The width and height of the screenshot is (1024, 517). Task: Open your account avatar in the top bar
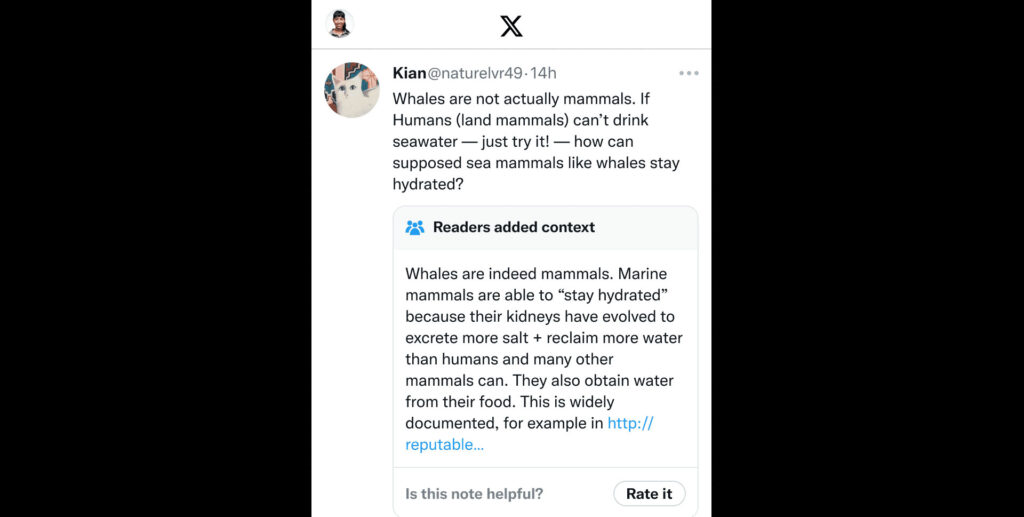point(340,24)
